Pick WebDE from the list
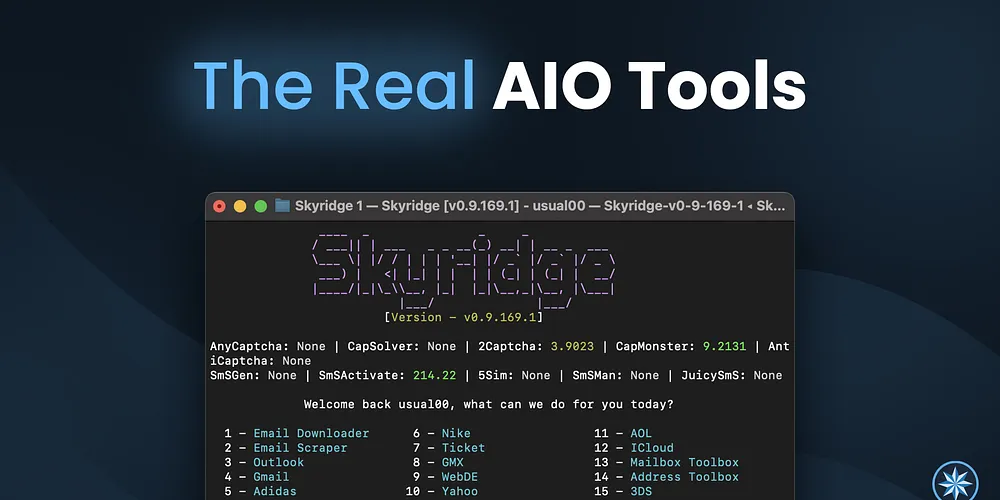 pos(460,477)
